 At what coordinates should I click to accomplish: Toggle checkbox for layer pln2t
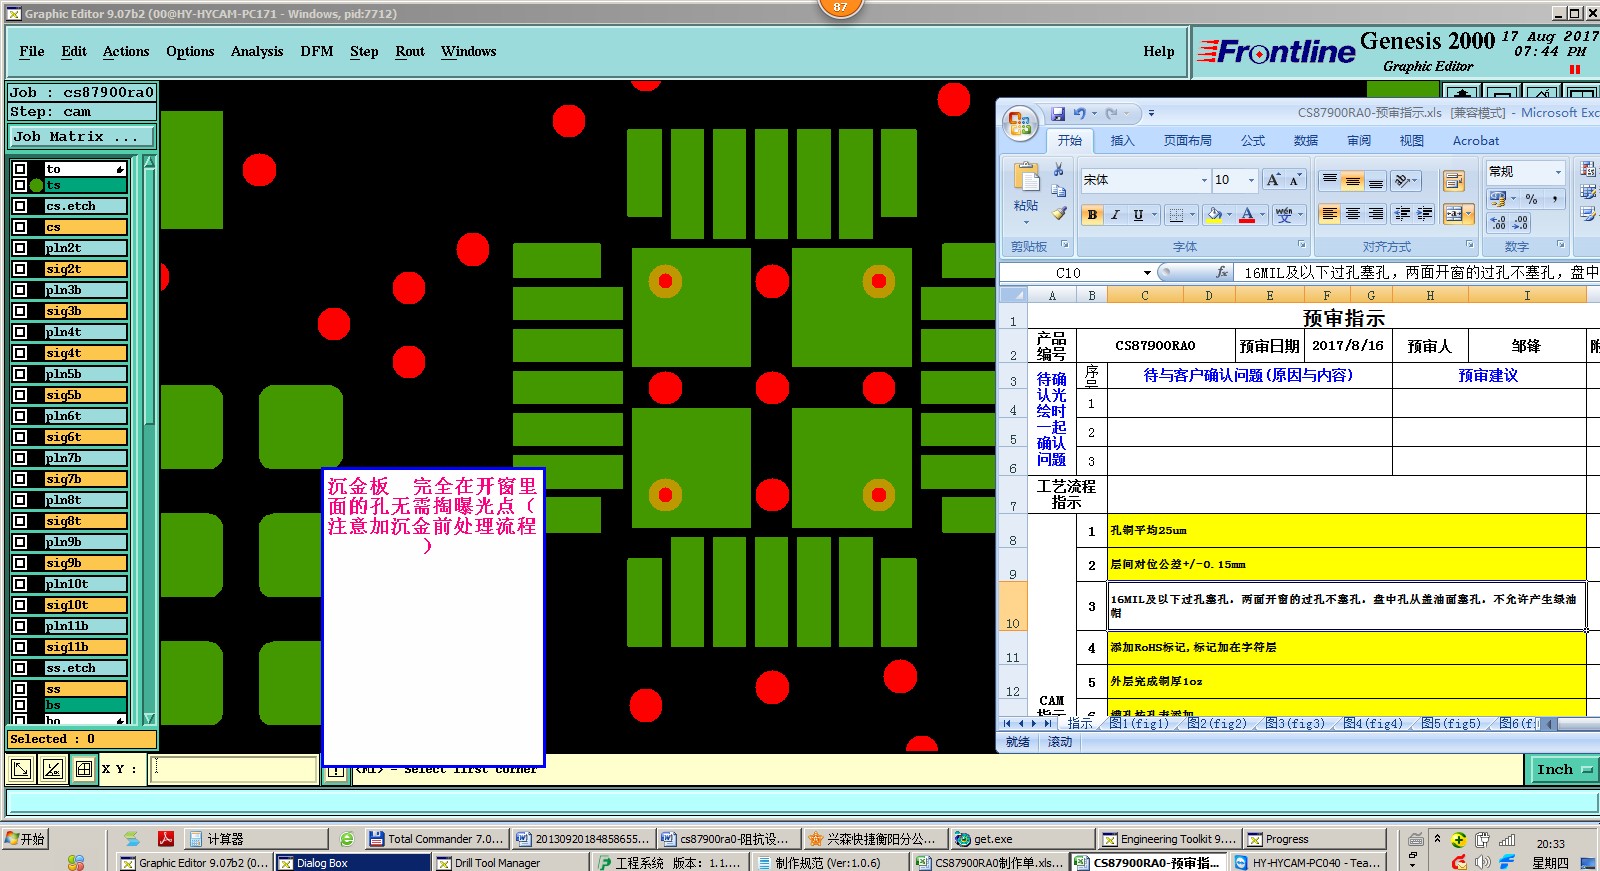coord(20,247)
